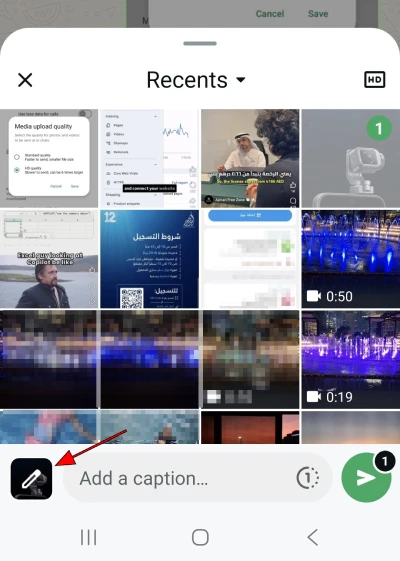The width and height of the screenshot is (400, 561).
Task: Select the 0:50 fountain video
Action: point(351,259)
